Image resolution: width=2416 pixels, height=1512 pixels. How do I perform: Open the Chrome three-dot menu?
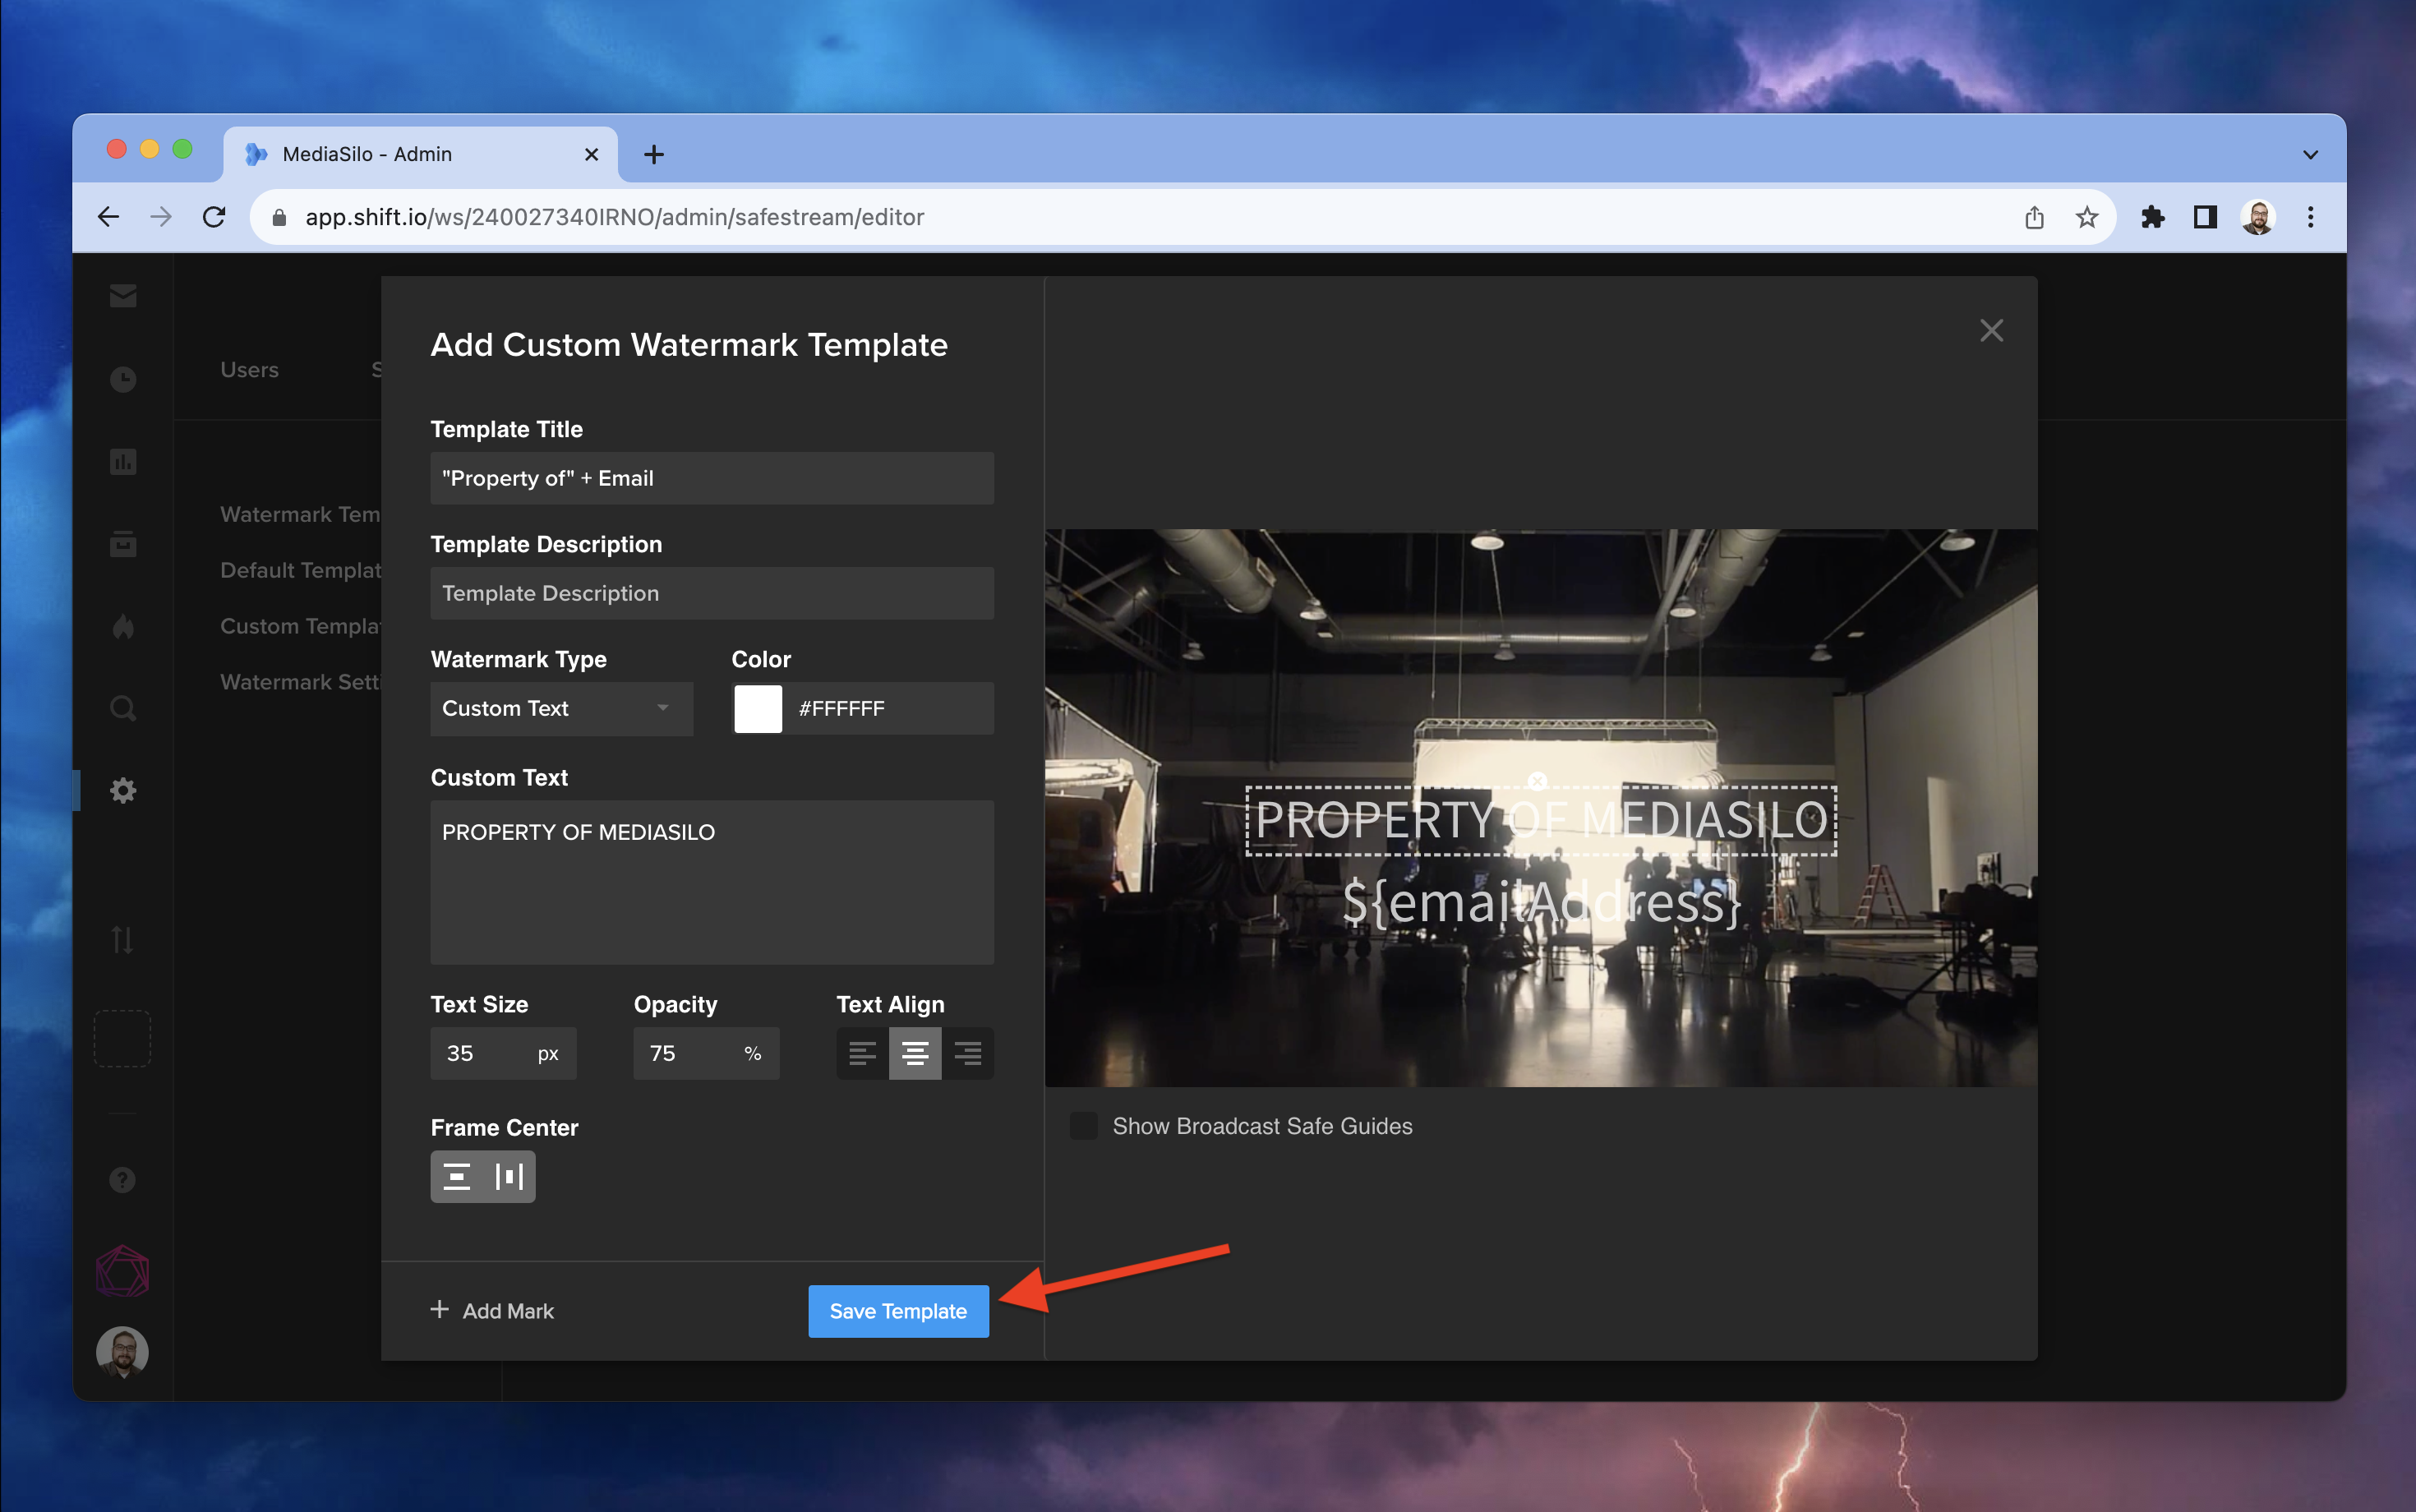tap(2310, 217)
